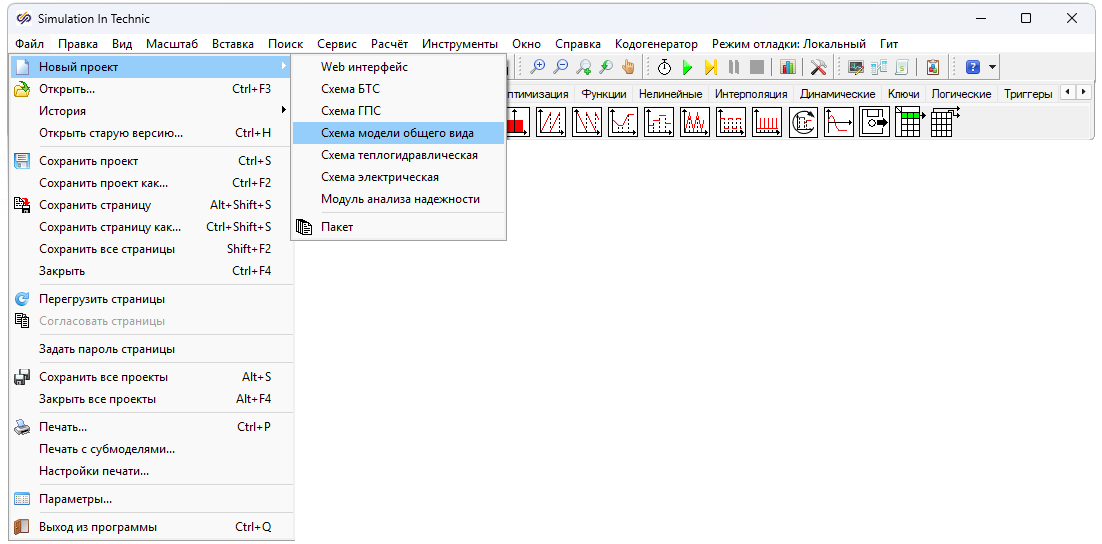Select the sawtooth signal block icon
Image resolution: width=1102 pixels, height=544 pixels.
point(551,122)
